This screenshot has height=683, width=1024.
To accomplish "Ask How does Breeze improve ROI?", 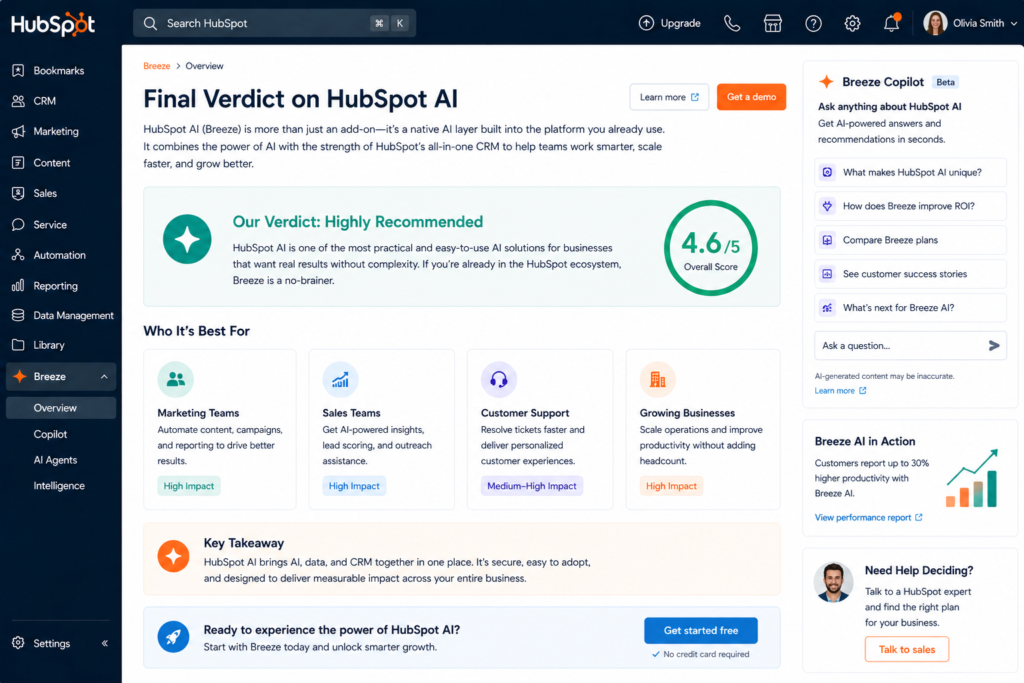I will coord(910,206).
